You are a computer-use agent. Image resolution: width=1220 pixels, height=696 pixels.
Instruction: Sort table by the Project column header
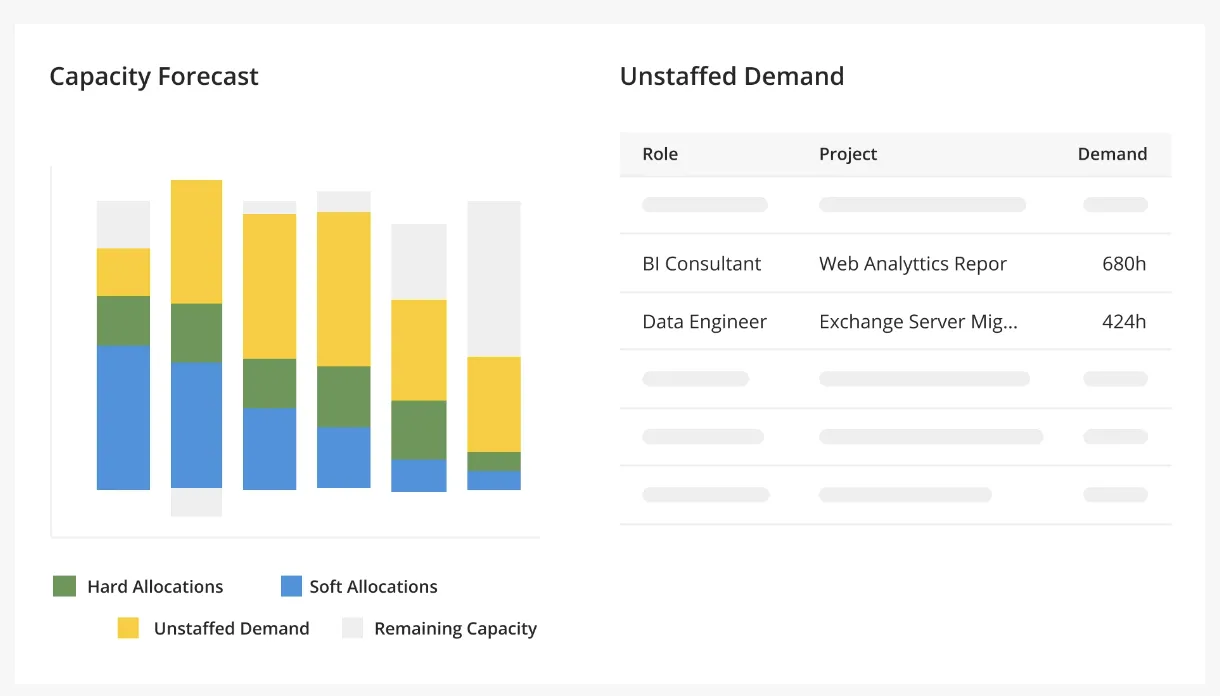click(x=848, y=154)
